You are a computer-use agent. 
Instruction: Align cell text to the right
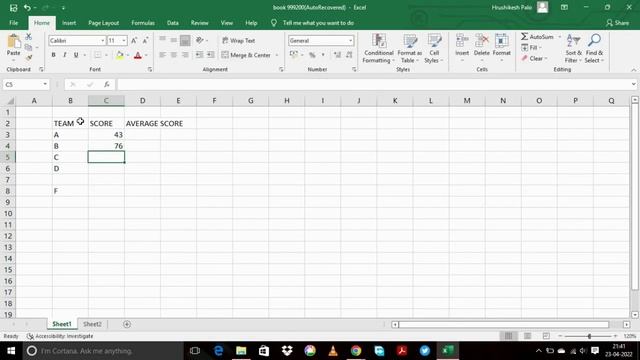click(x=185, y=55)
